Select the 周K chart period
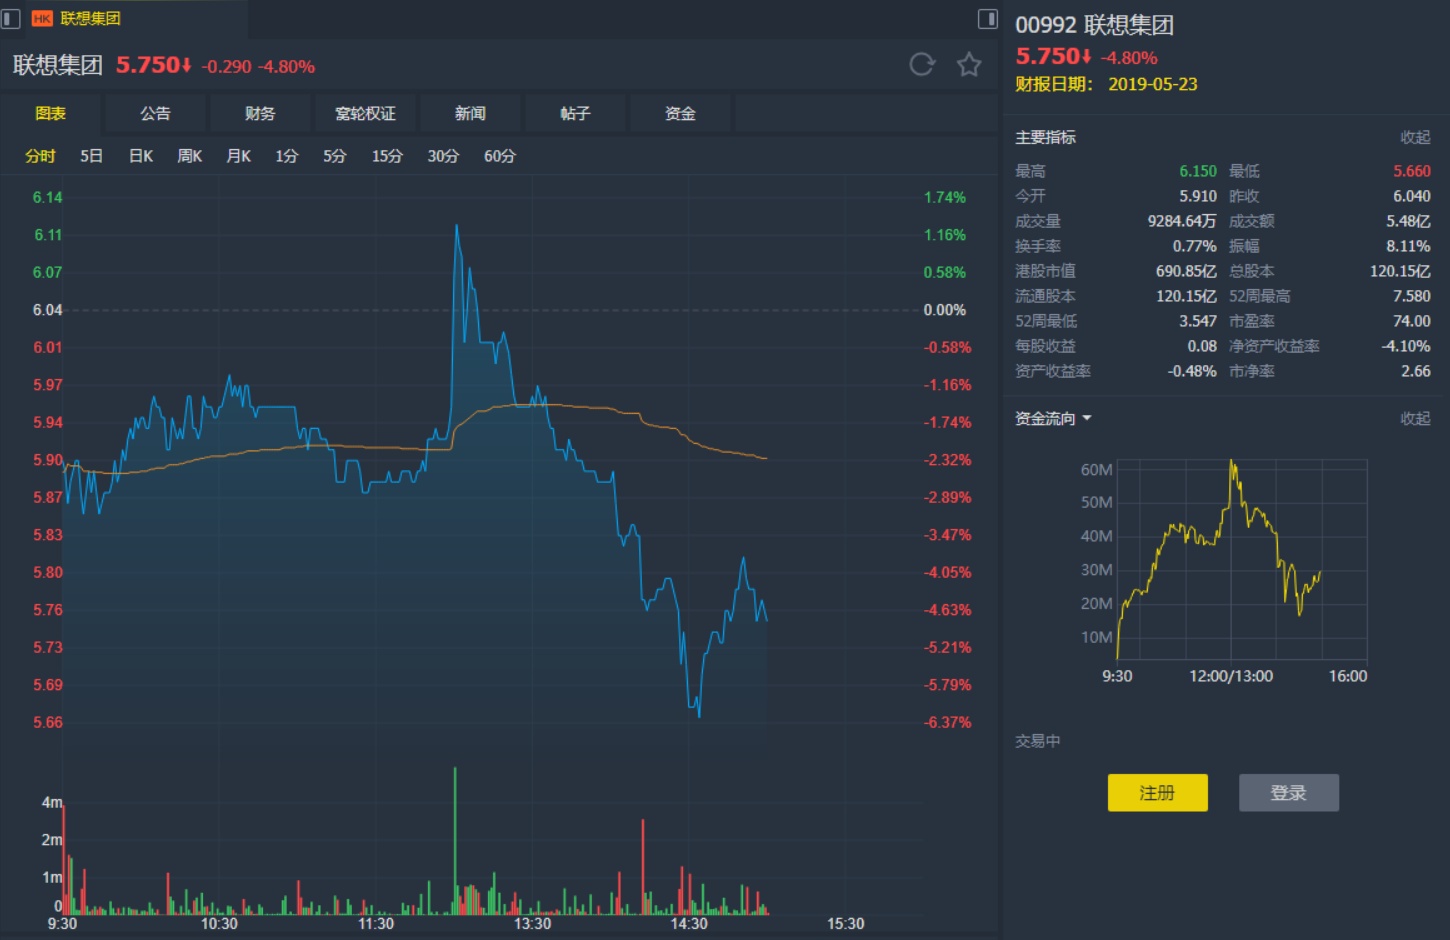The image size is (1450, 940). (189, 156)
